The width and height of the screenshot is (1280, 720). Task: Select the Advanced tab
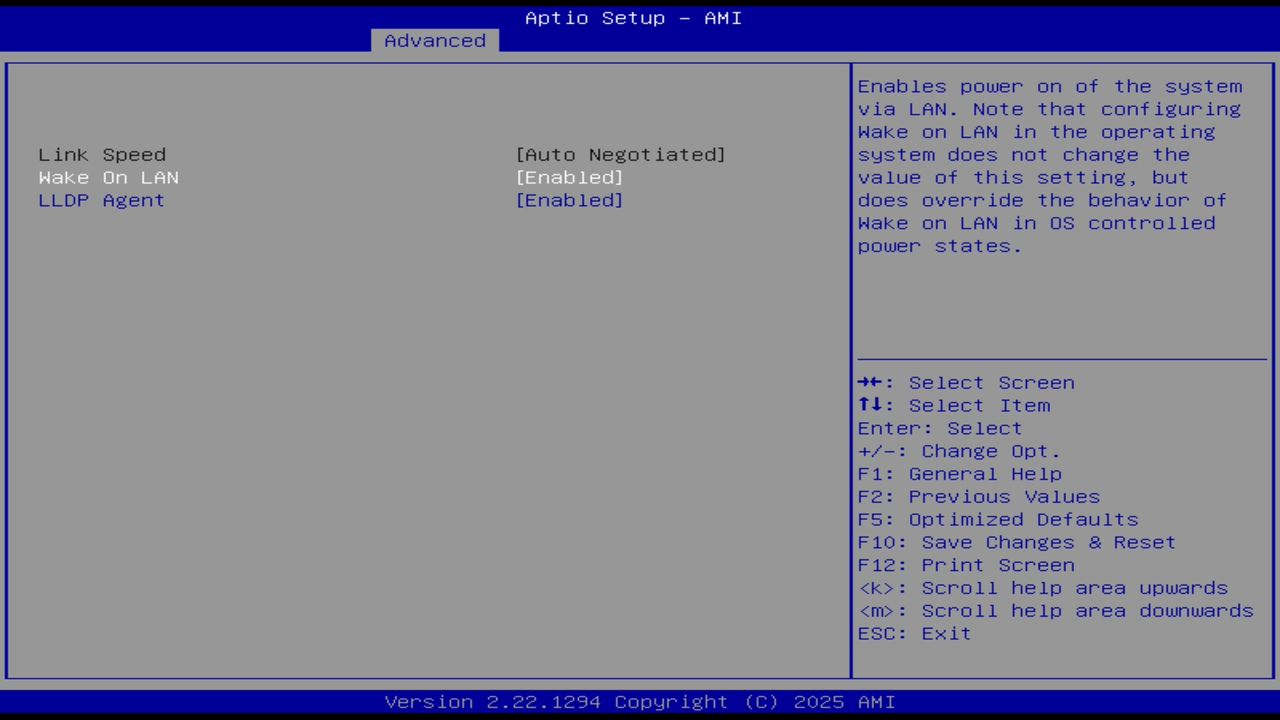point(434,40)
